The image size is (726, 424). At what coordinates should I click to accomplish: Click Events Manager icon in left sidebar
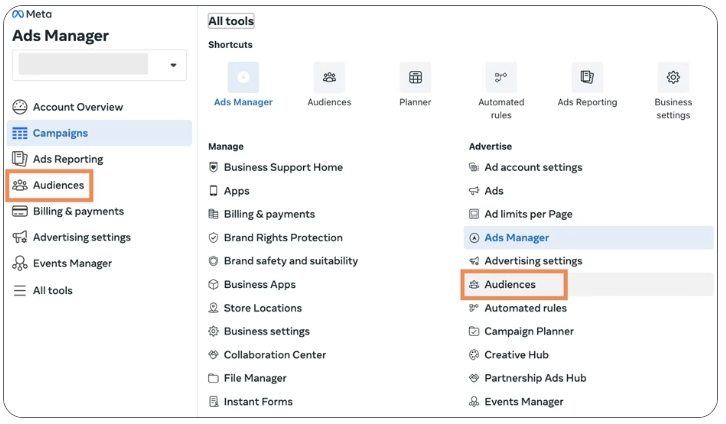tap(19, 263)
